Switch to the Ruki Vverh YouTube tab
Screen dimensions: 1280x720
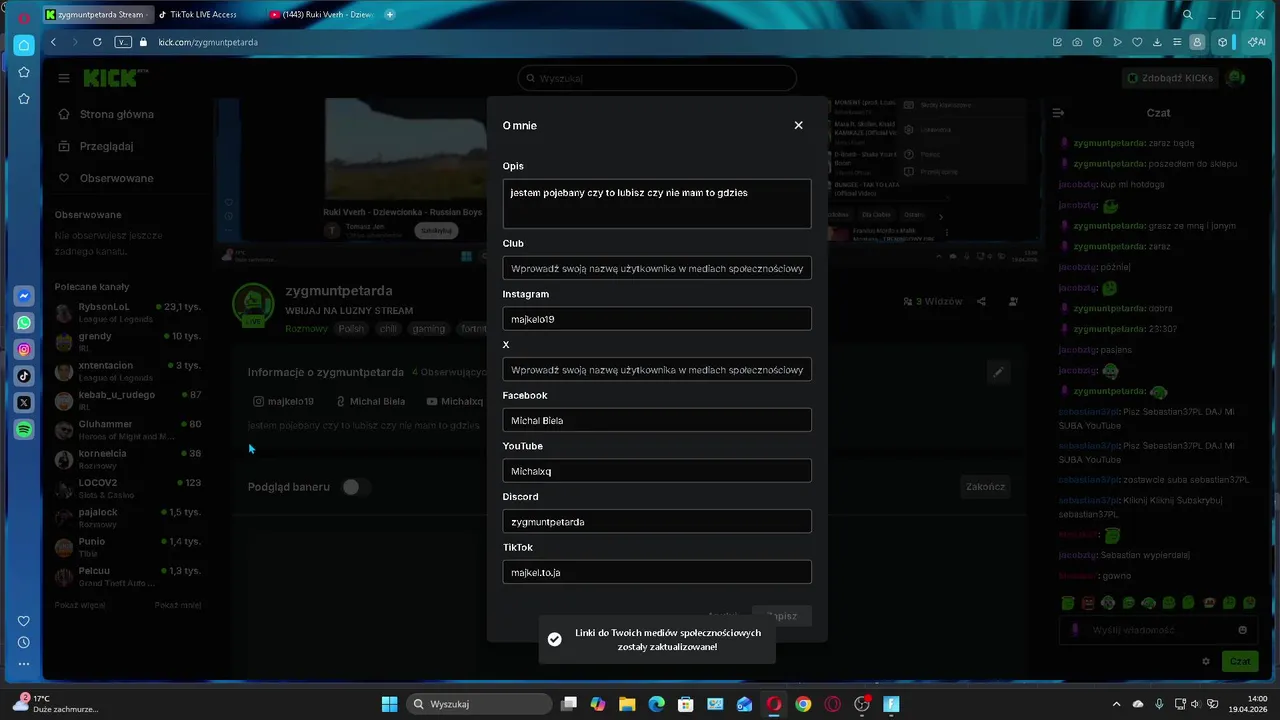click(321, 15)
